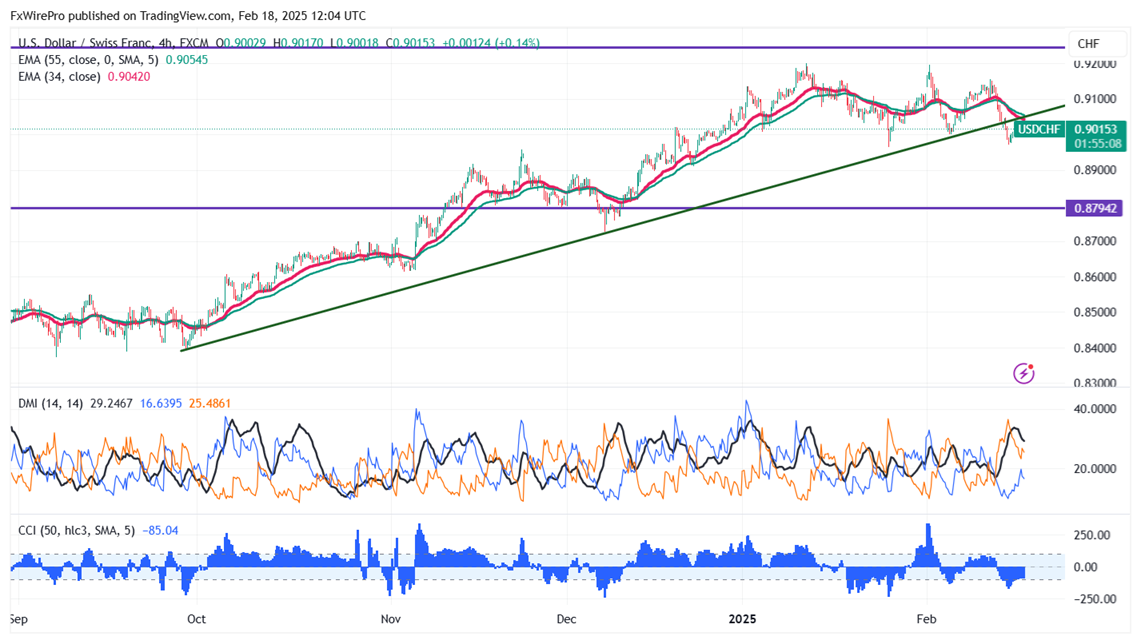Click the 250.00 CCI axis label
1134x634 pixels.
[x=1092, y=536]
